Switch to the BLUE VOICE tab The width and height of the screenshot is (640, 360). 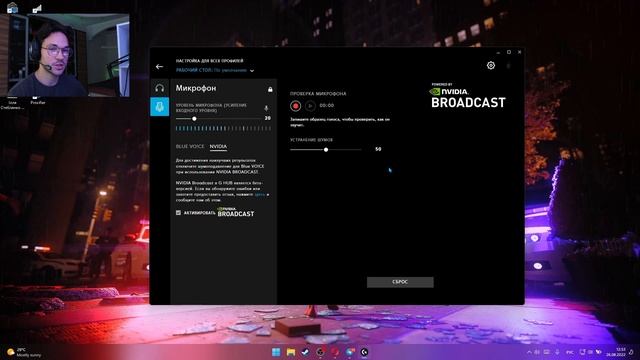click(190, 146)
